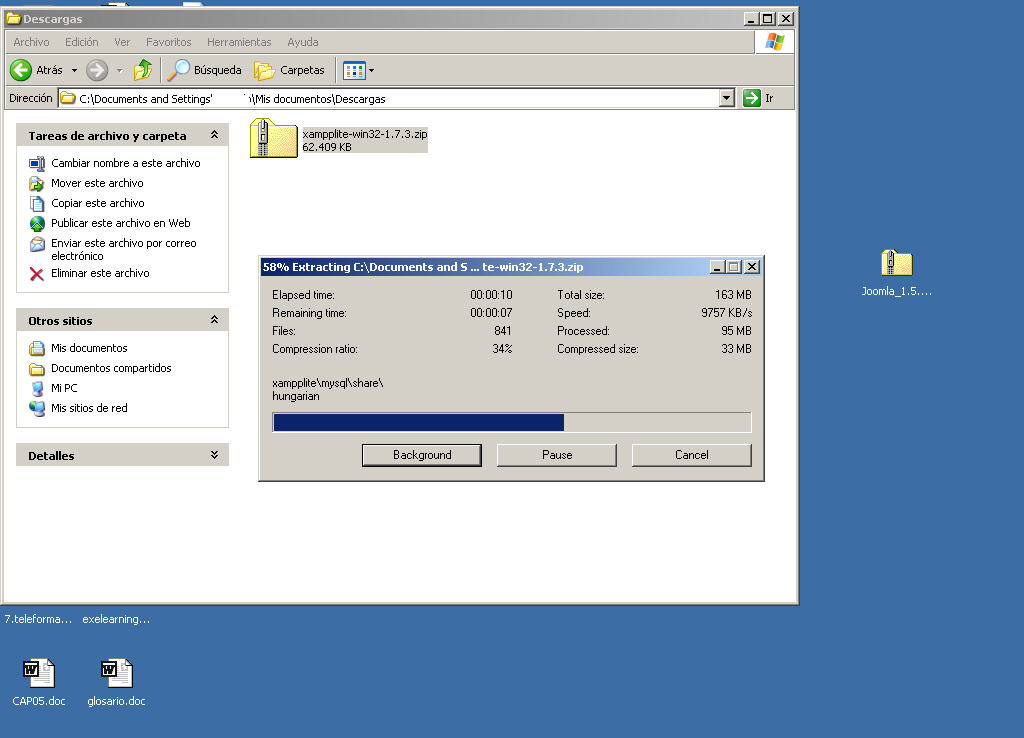Collapse the Otros sitios panel
The height and width of the screenshot is (738, 1024).
pos(214,320)
